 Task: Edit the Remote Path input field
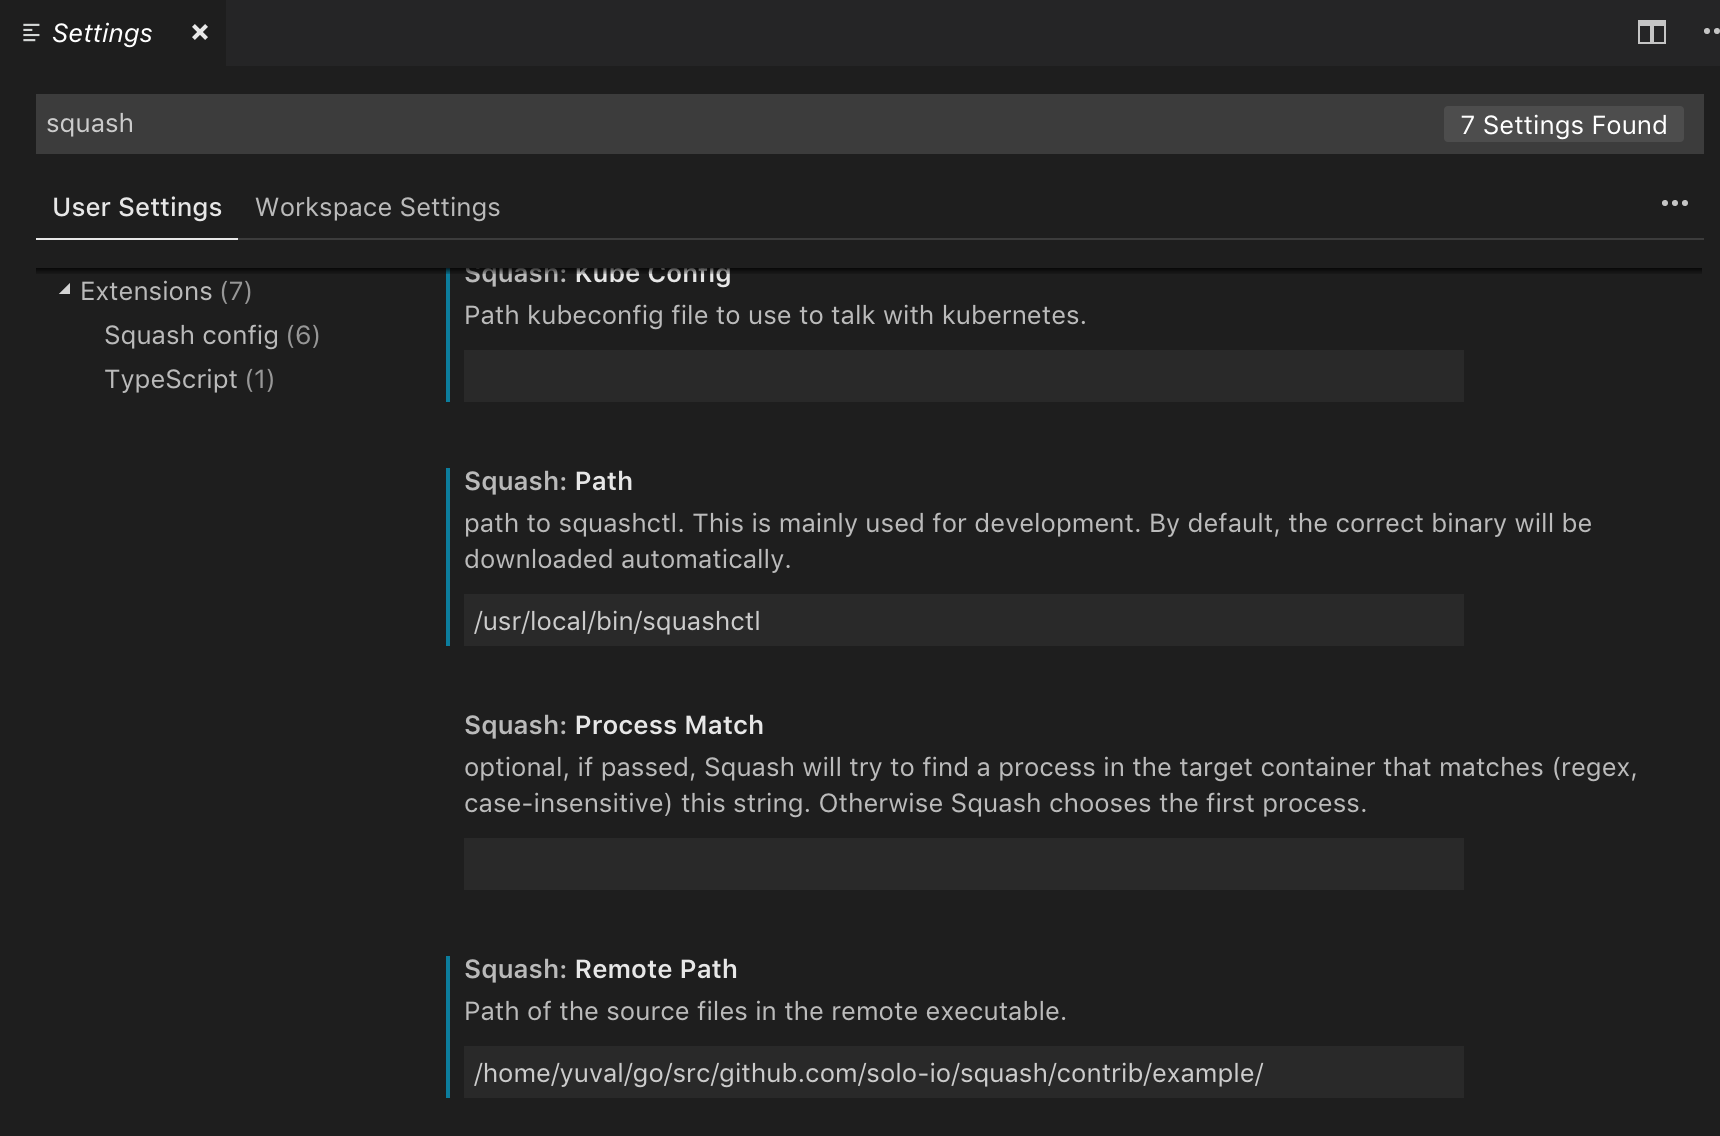coord(964,1072)
